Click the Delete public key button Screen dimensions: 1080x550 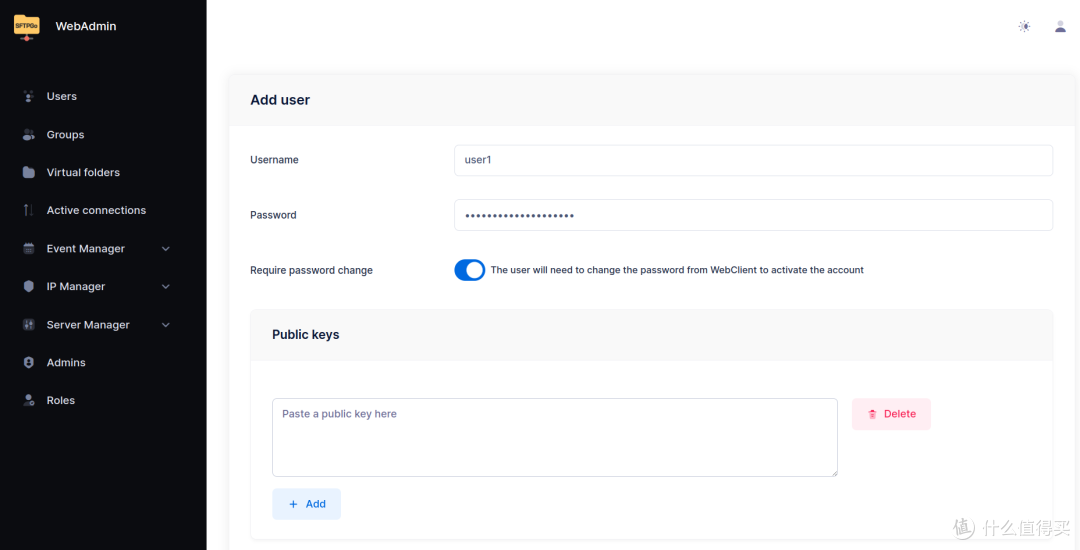tap(891, 414)
